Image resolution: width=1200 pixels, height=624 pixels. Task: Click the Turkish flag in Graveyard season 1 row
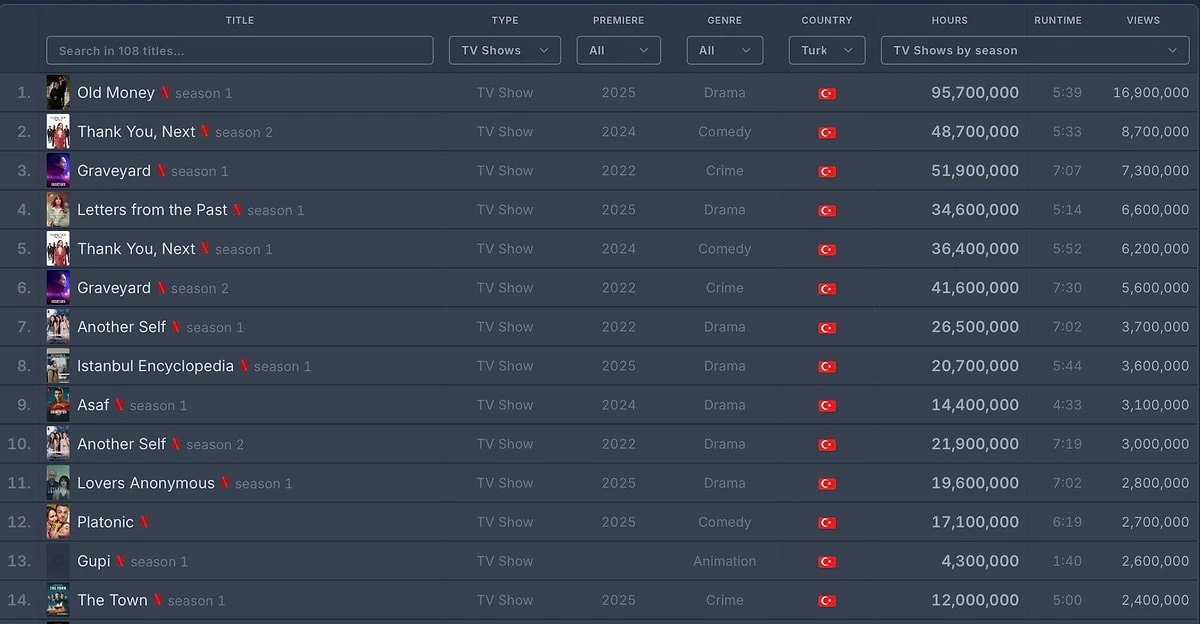pos(827,172)
